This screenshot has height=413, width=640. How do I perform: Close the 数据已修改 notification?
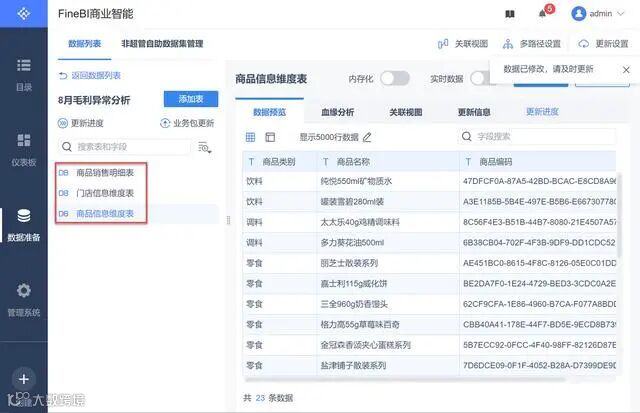click(x=626, y=70)
